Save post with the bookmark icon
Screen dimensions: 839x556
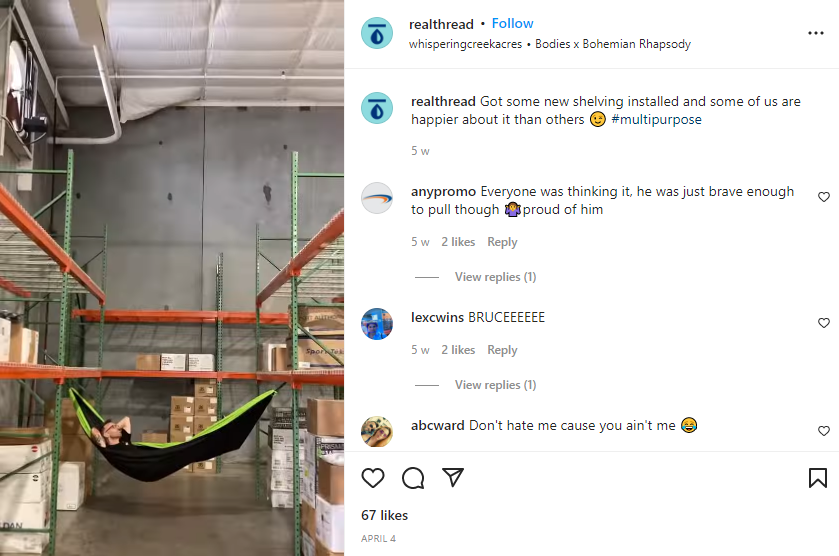tap(818, 478)
